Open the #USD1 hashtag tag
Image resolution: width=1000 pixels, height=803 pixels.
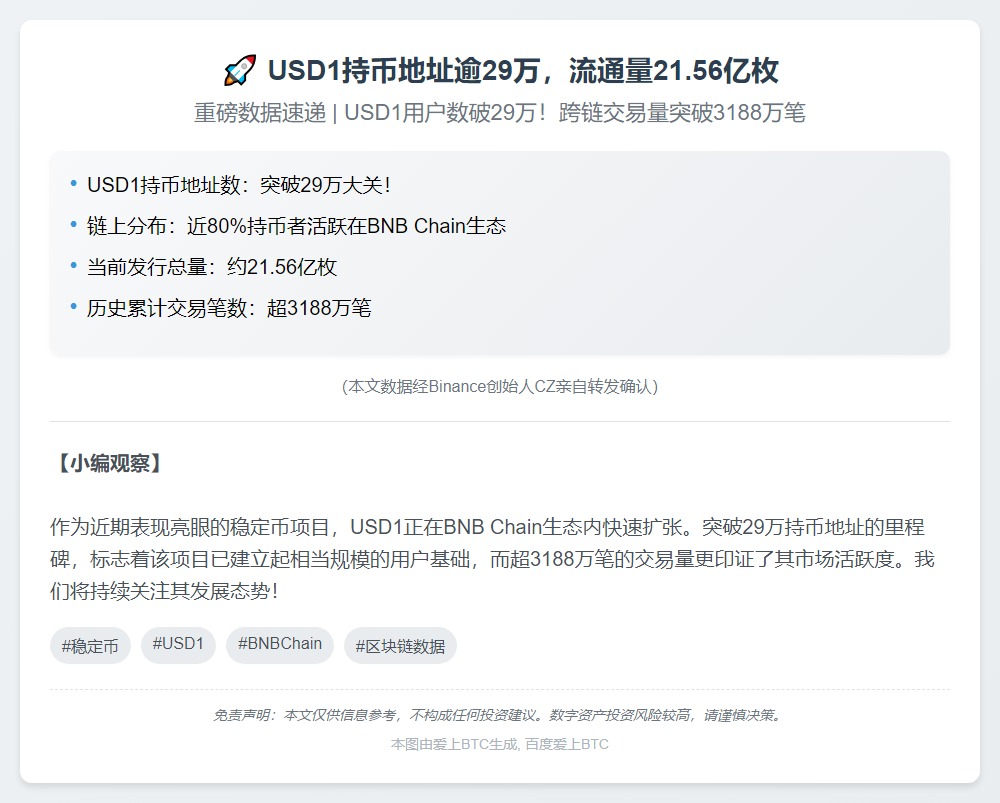click(178, 645)
